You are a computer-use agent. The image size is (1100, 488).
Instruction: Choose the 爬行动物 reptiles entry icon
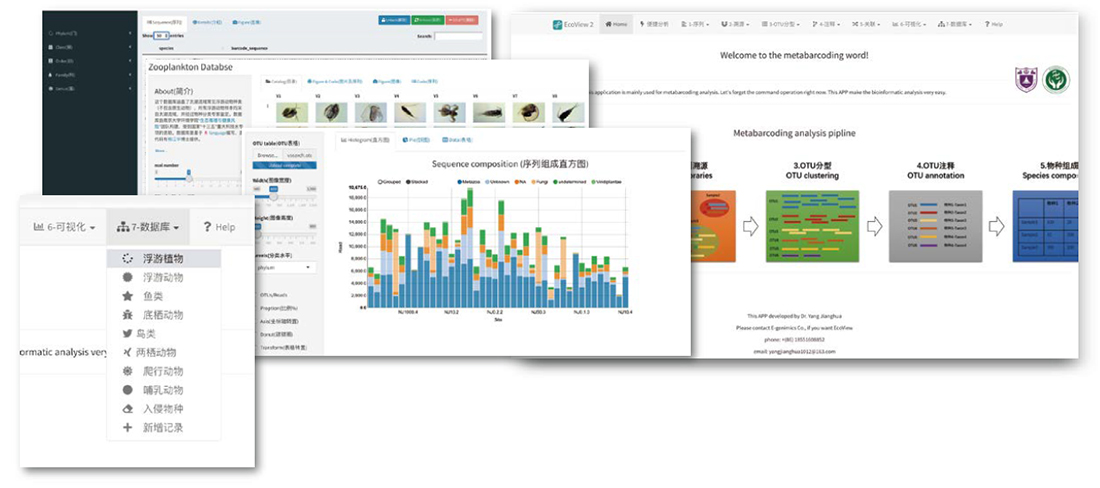[x=127, y=371]
